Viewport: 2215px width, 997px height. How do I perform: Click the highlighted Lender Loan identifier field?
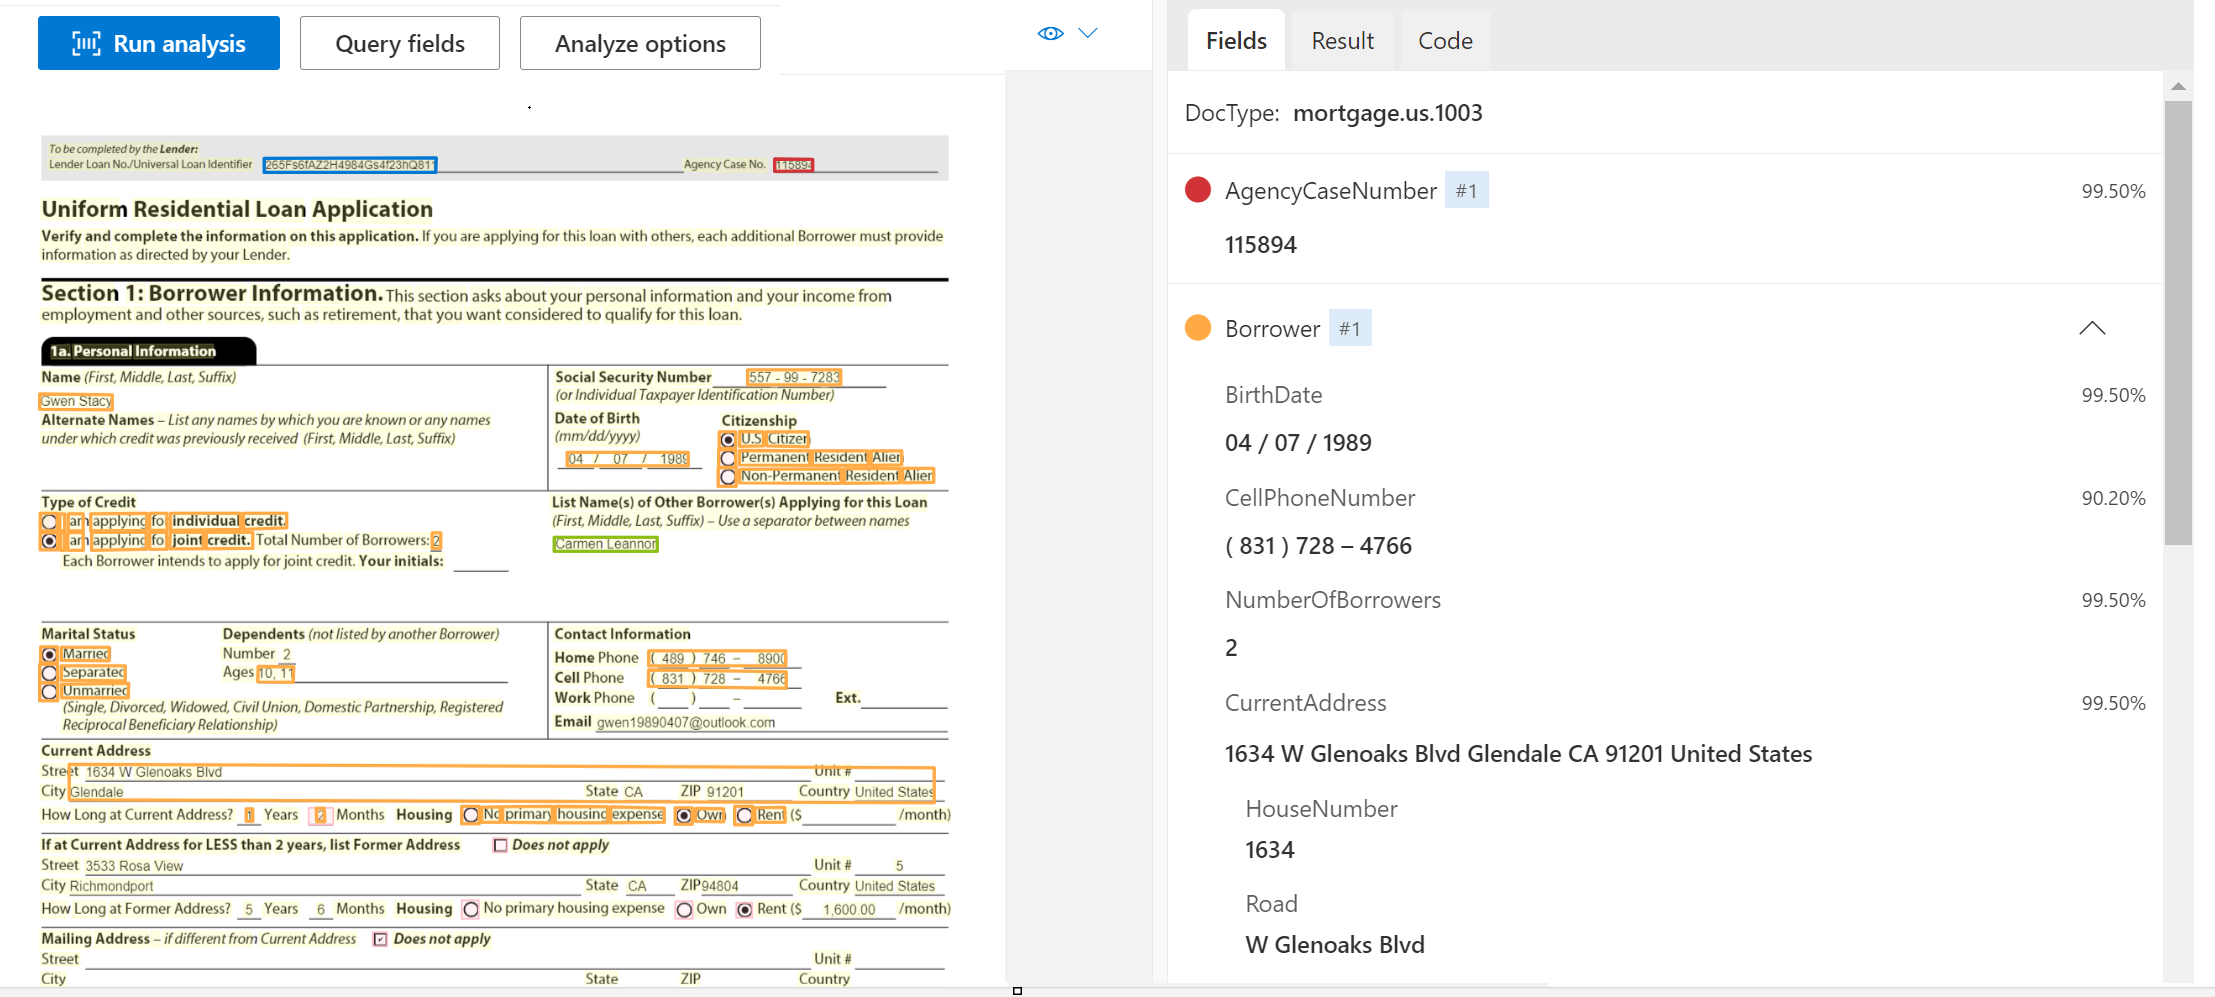point(350,165)
